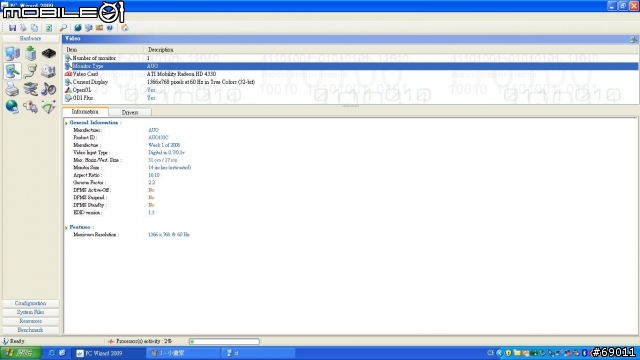
Task: Click the EDID version value
Action: pos(151,213)
